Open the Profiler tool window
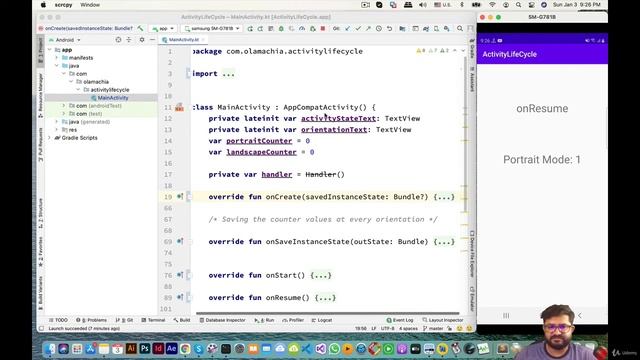Image resolution: width=640 pixels, height=360 pixels. click(x=293, y=320)
